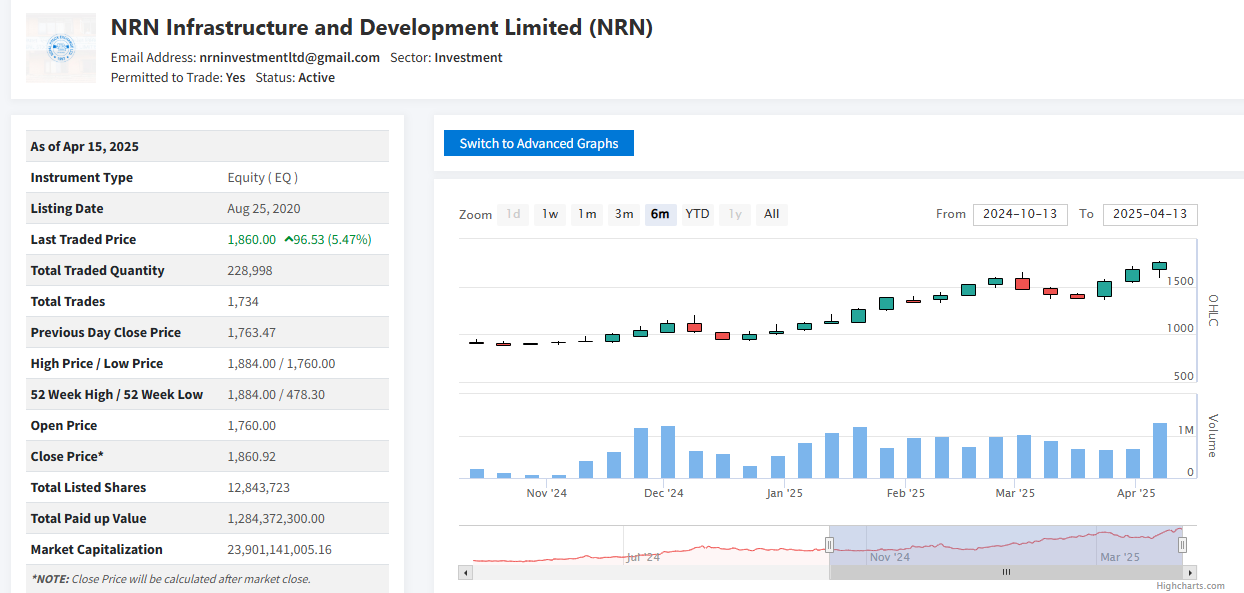The height and width of the screenshot is (593, 1244).
Task: Click the listing date Aug 25, 2020
Action: (x=264, y=208)
